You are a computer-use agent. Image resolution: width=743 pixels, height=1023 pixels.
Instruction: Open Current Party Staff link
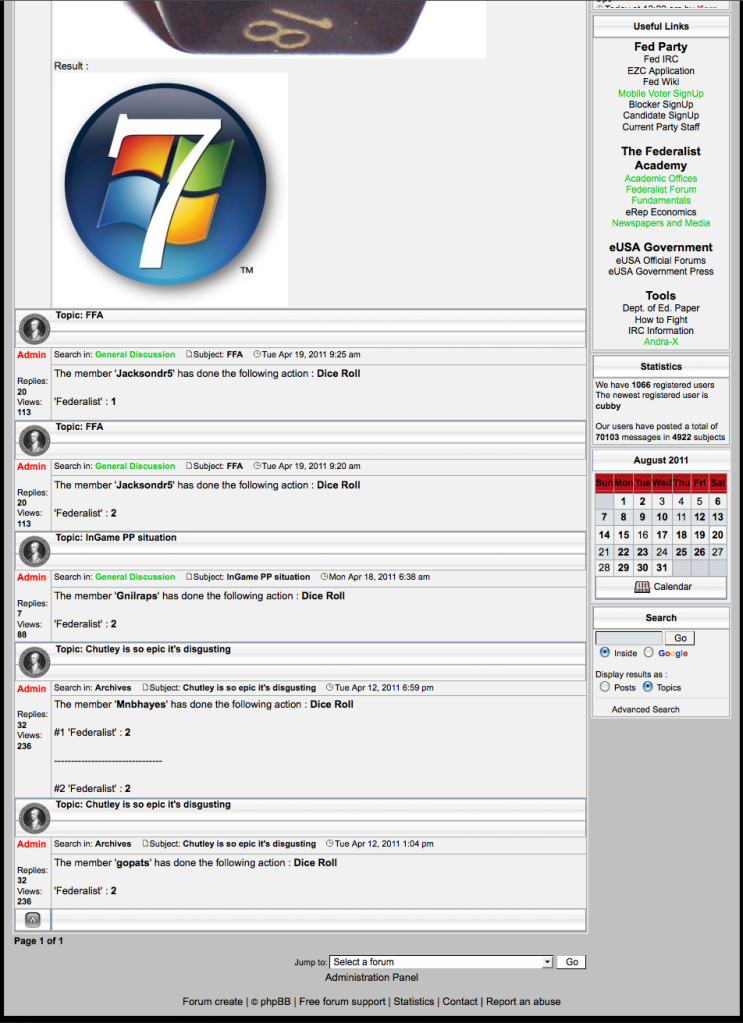pyautogui.click(x=661, y=127)
